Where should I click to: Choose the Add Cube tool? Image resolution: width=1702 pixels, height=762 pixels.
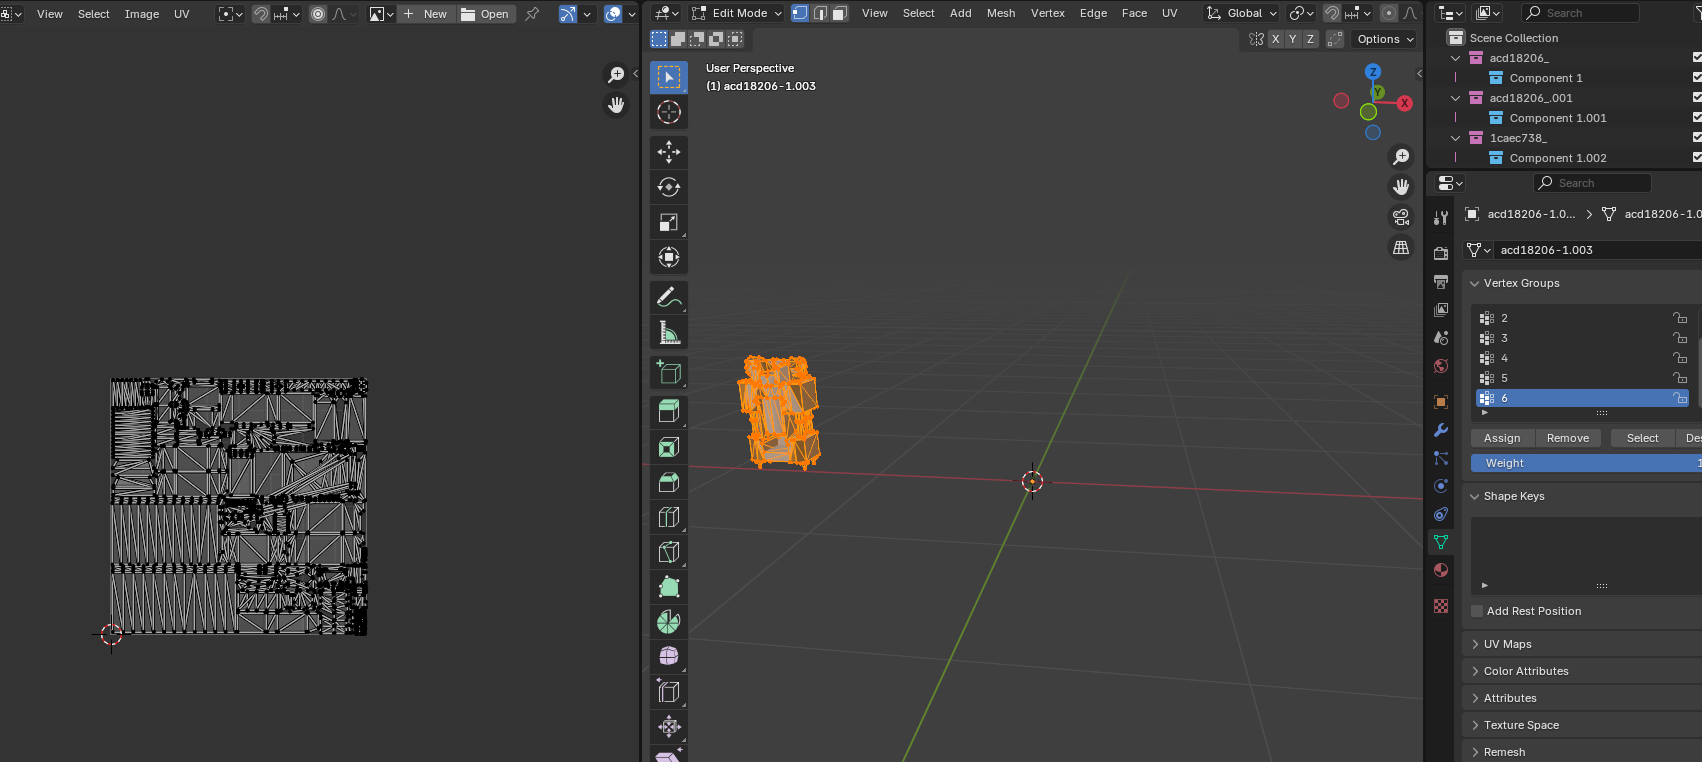point(669,372)
